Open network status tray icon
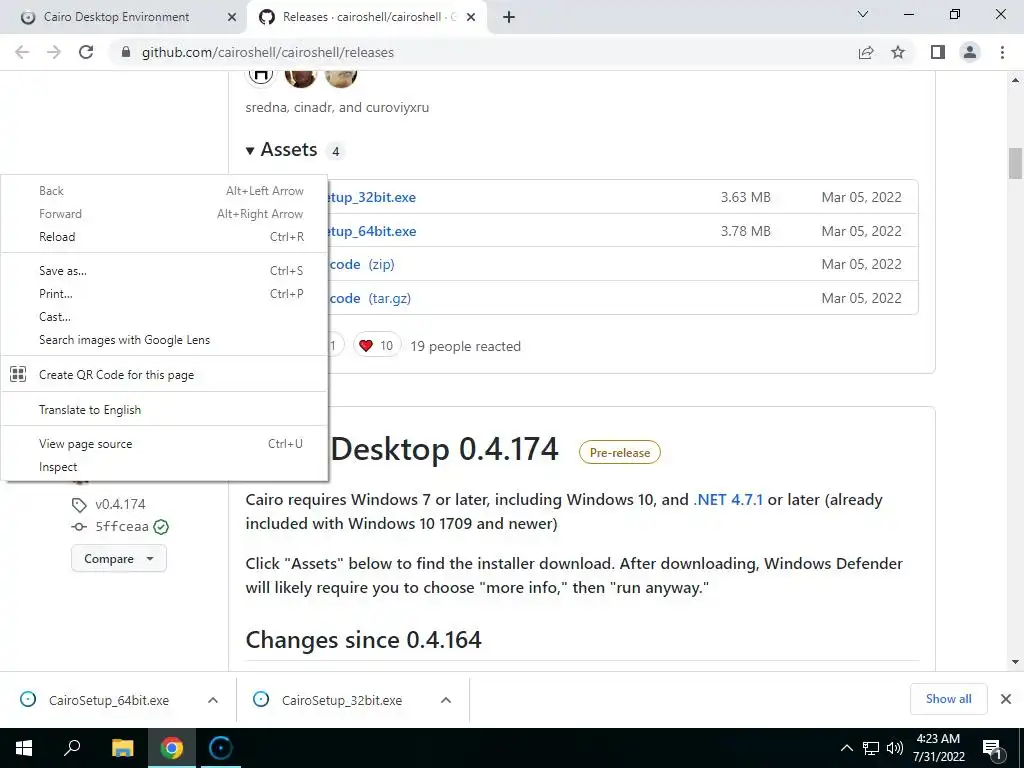The width and height of the screenshot is (1024, 768). click(871, 748)
